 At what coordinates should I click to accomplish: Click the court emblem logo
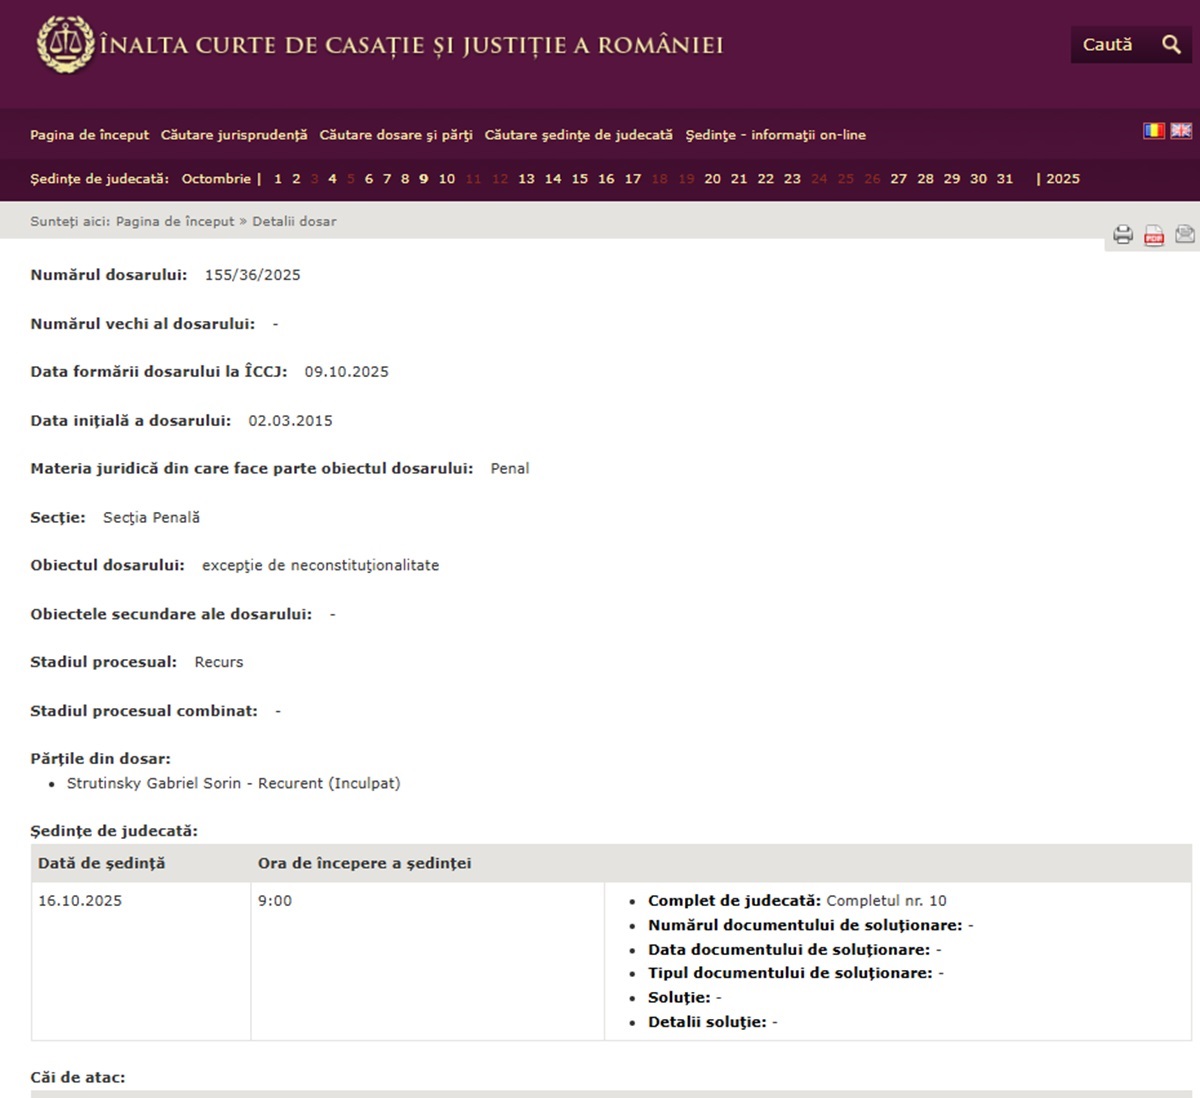65,44
